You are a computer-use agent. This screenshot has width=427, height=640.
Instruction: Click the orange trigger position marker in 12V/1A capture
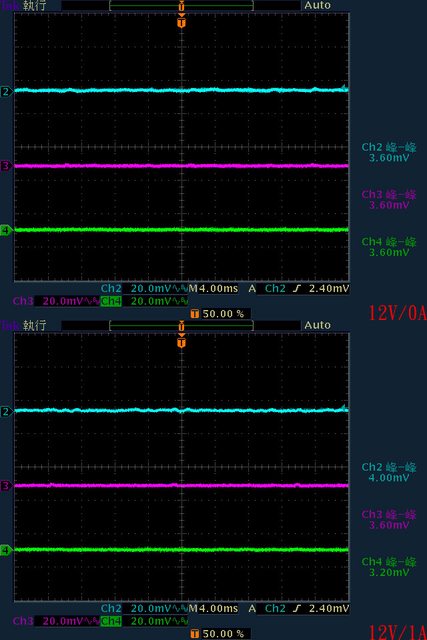pyautogui.click(x=182, y=341)
